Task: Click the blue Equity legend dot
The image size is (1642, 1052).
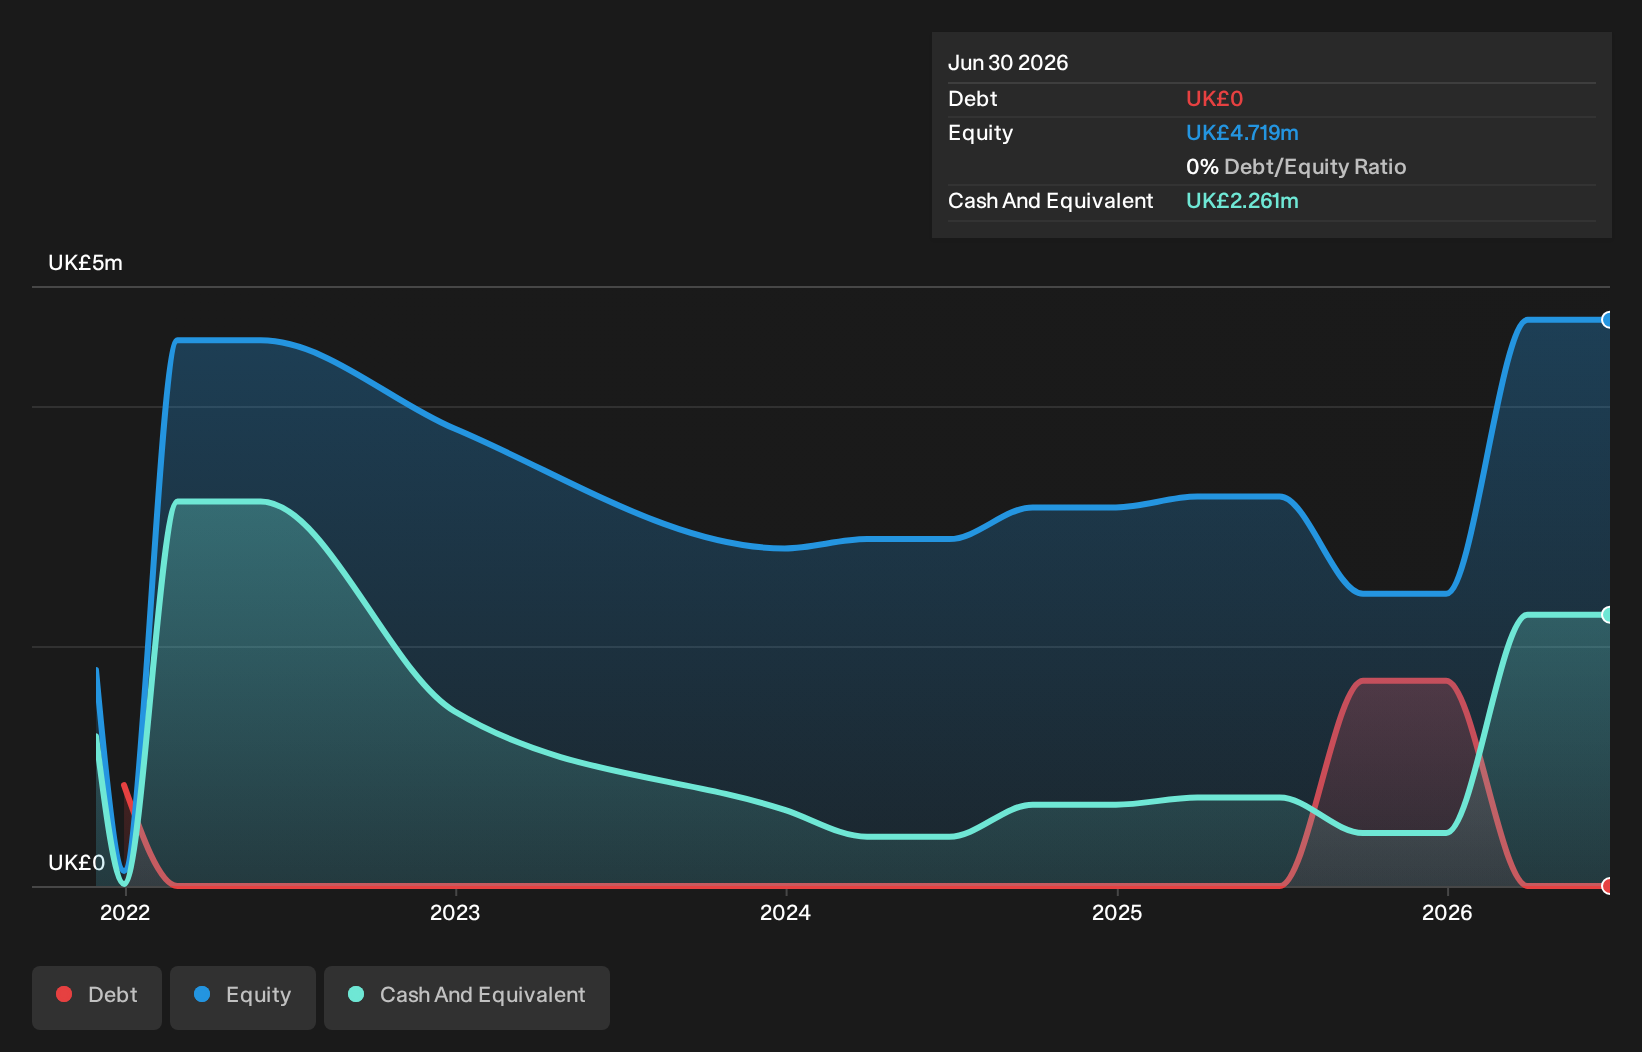Action: (x=202, y=994)
